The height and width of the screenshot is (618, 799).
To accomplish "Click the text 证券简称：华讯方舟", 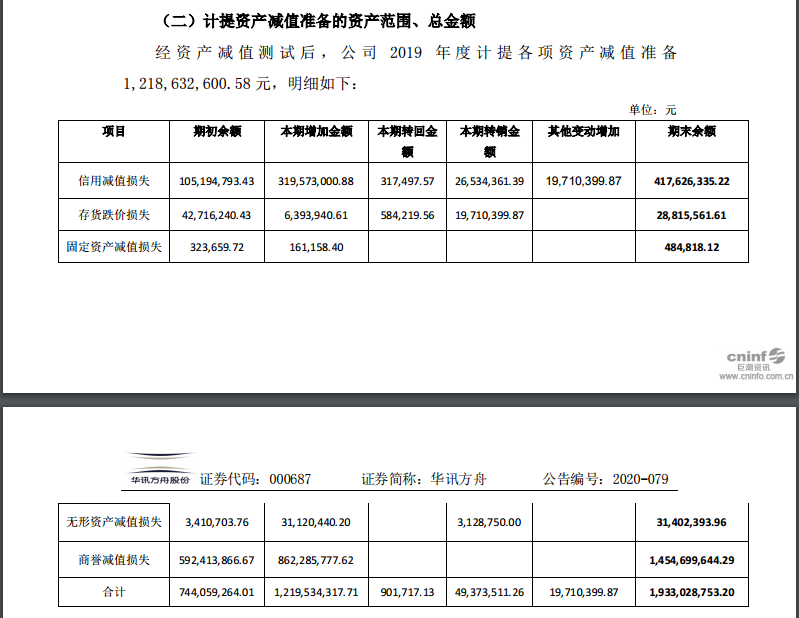I will point(424,479).
